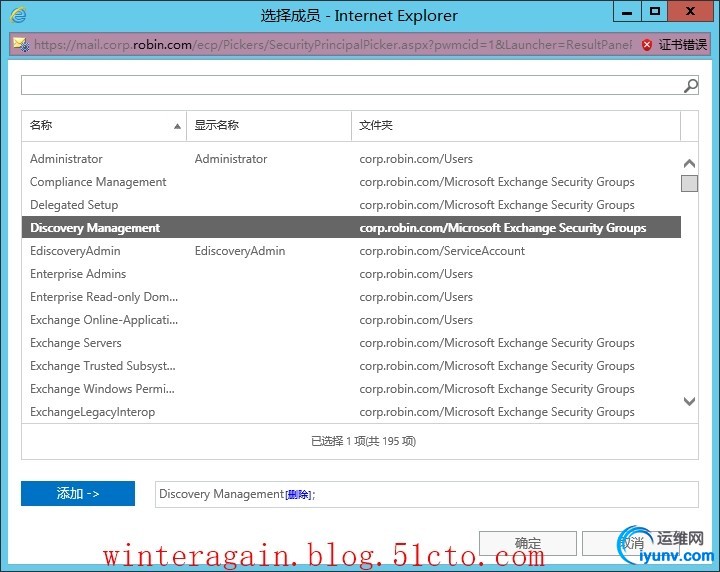Click the mail page icon in address bar
This screenshot has width=720, height=572.
tap(21, 45)
